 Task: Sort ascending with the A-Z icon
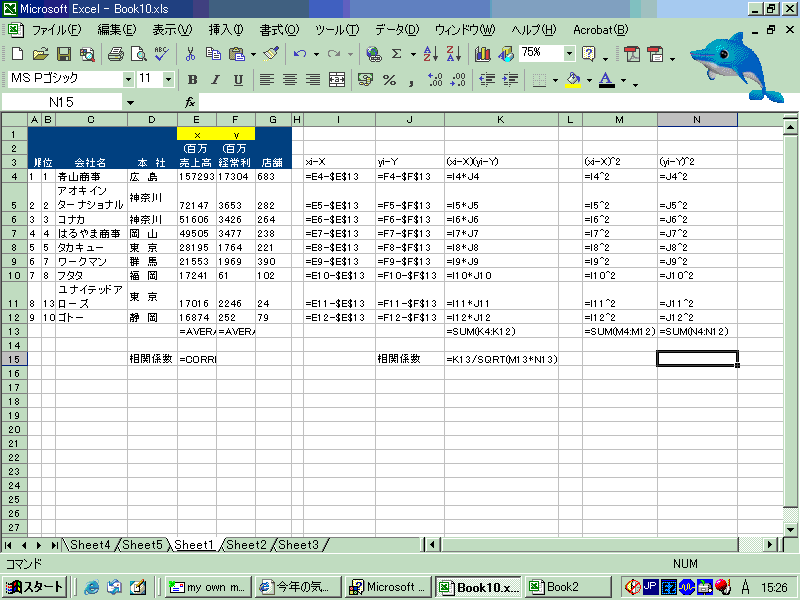click(x=431, y=53)
